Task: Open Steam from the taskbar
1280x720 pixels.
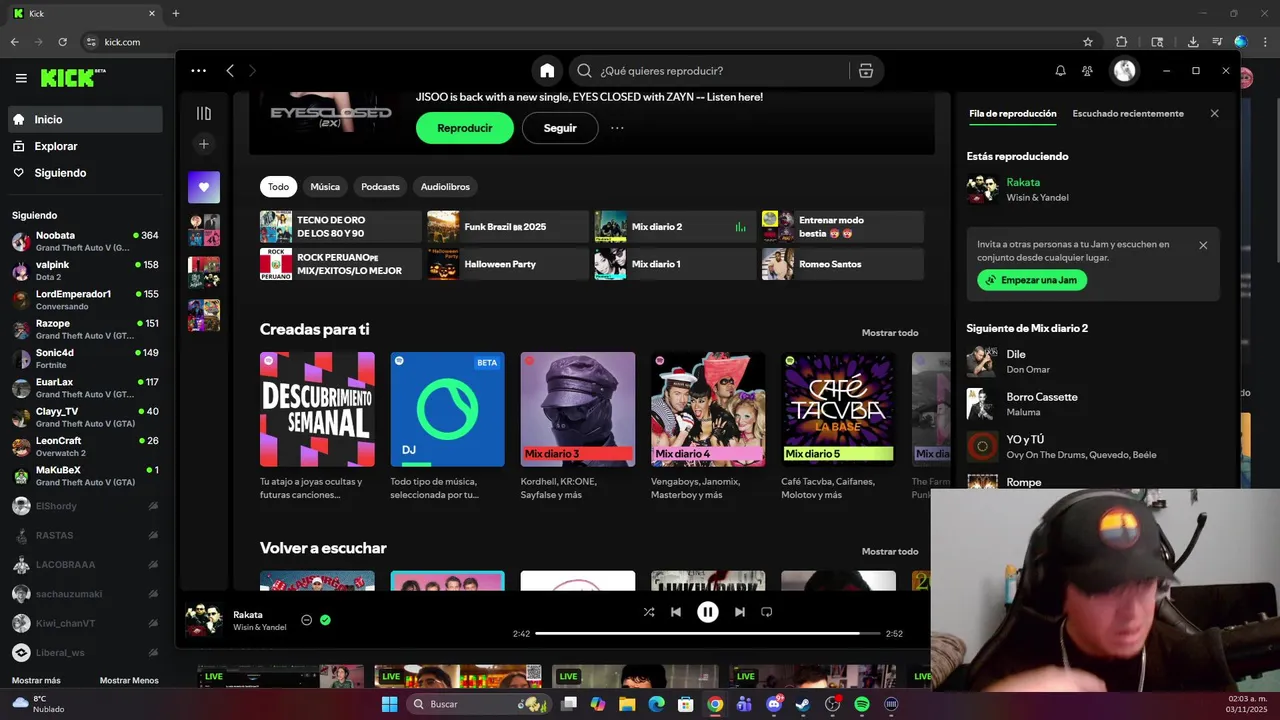Action: click(x=803, y=704)
